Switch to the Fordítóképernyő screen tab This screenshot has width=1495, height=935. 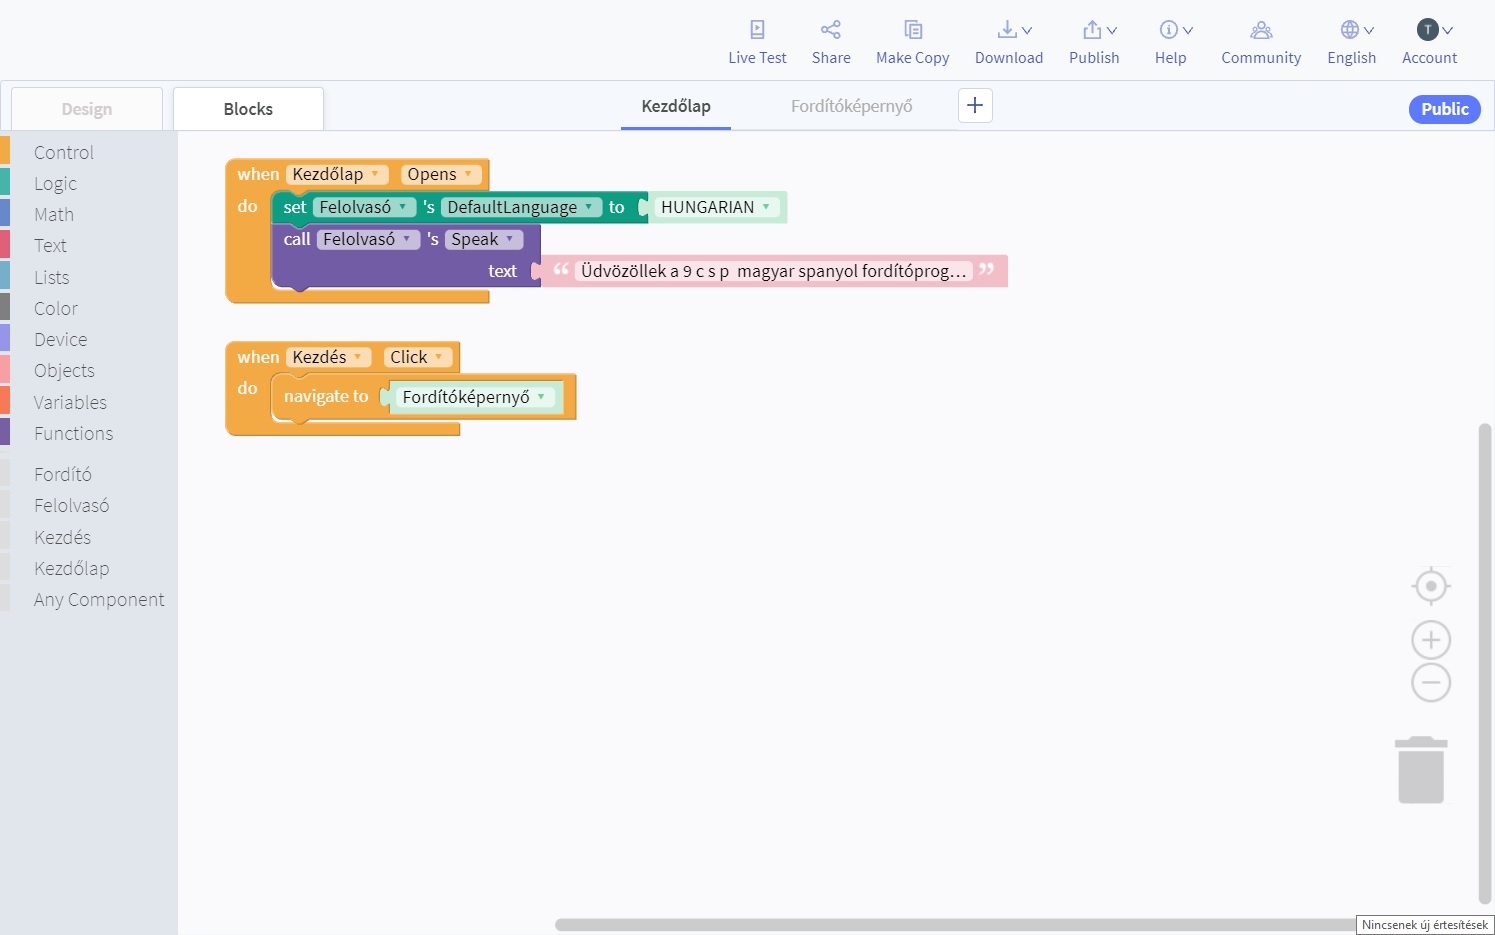tap(851, 106)
